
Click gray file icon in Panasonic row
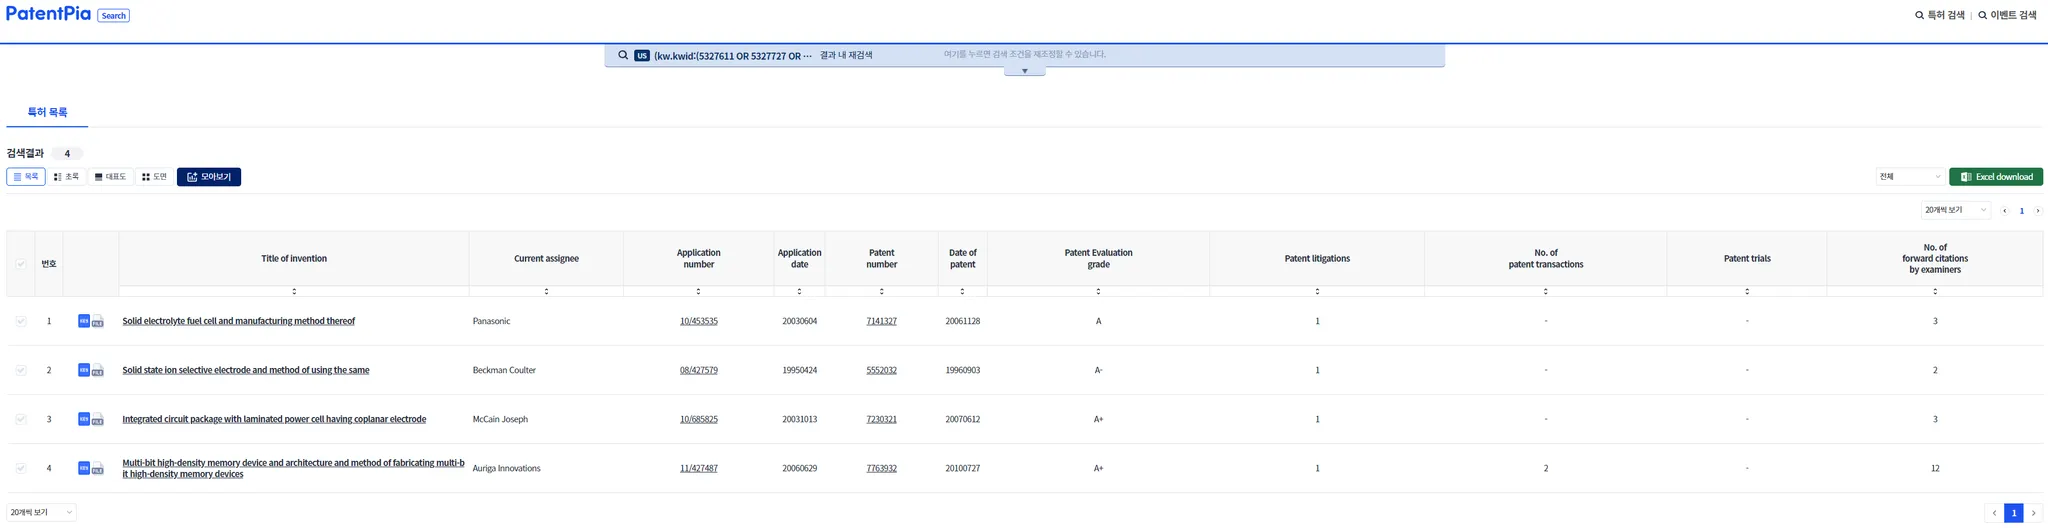pos(98,322)
